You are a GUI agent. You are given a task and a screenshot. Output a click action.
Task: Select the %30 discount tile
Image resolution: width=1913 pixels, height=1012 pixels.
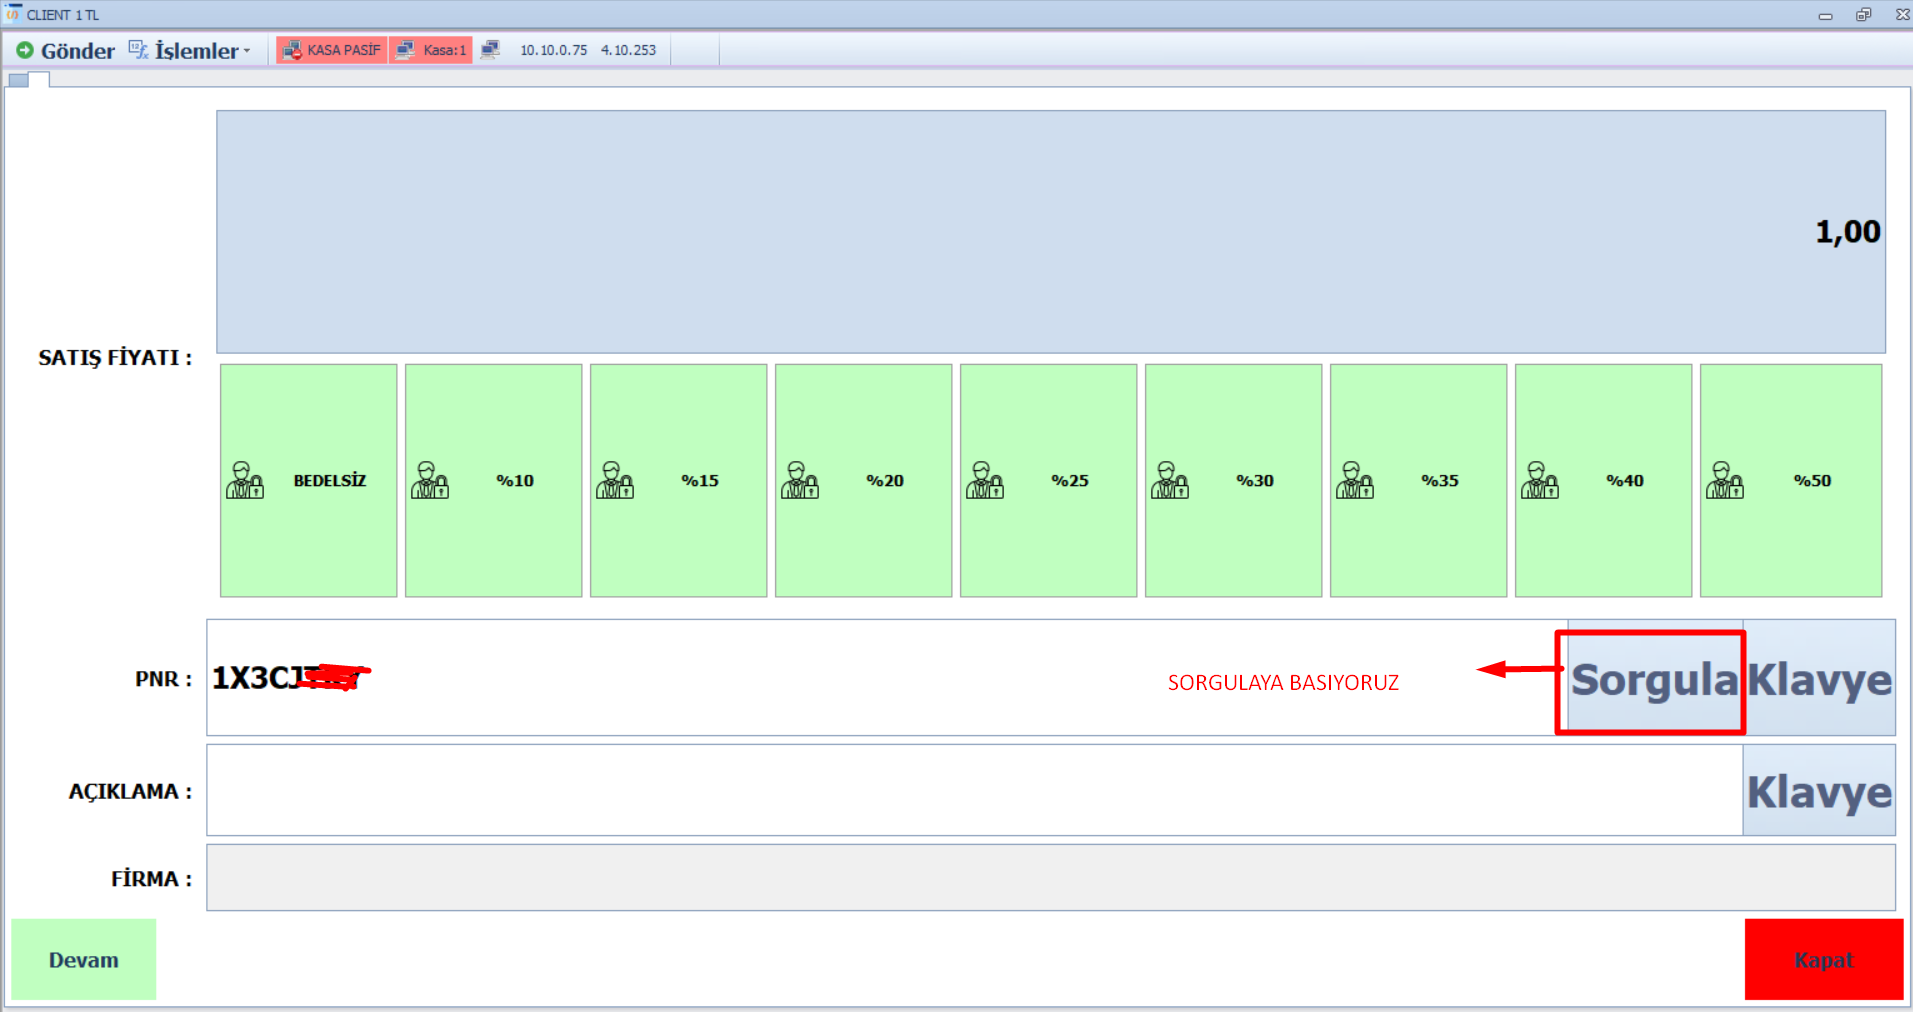pos(1233,480)
